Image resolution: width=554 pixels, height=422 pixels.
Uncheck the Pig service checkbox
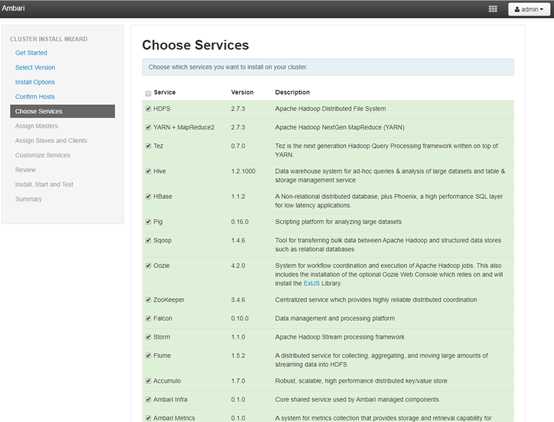[148, 222]
